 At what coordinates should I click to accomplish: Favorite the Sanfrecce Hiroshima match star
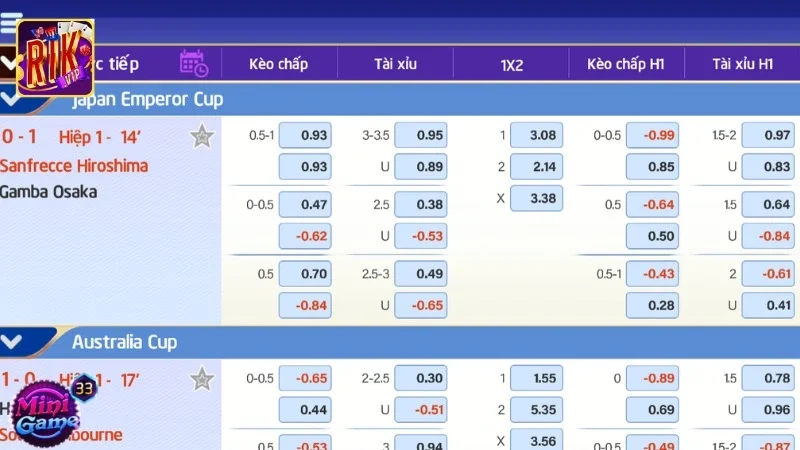(202, 136)
